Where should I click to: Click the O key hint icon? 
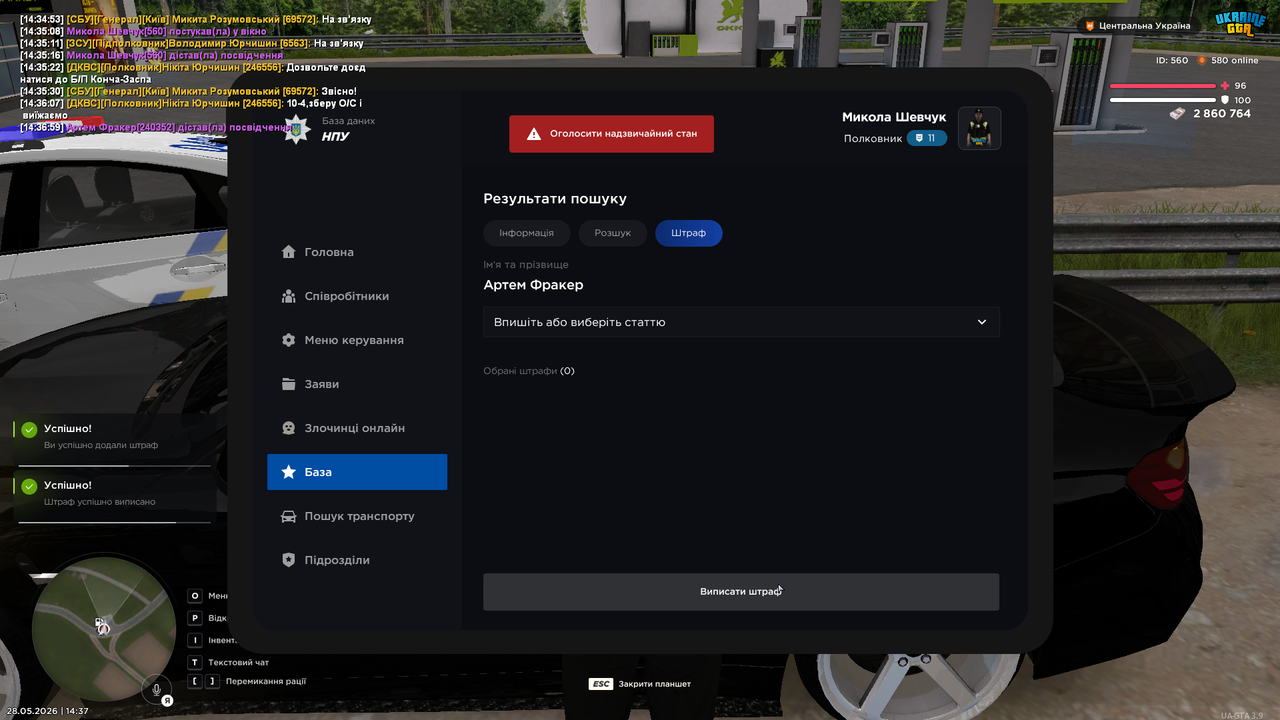click(x=195, y=596)
